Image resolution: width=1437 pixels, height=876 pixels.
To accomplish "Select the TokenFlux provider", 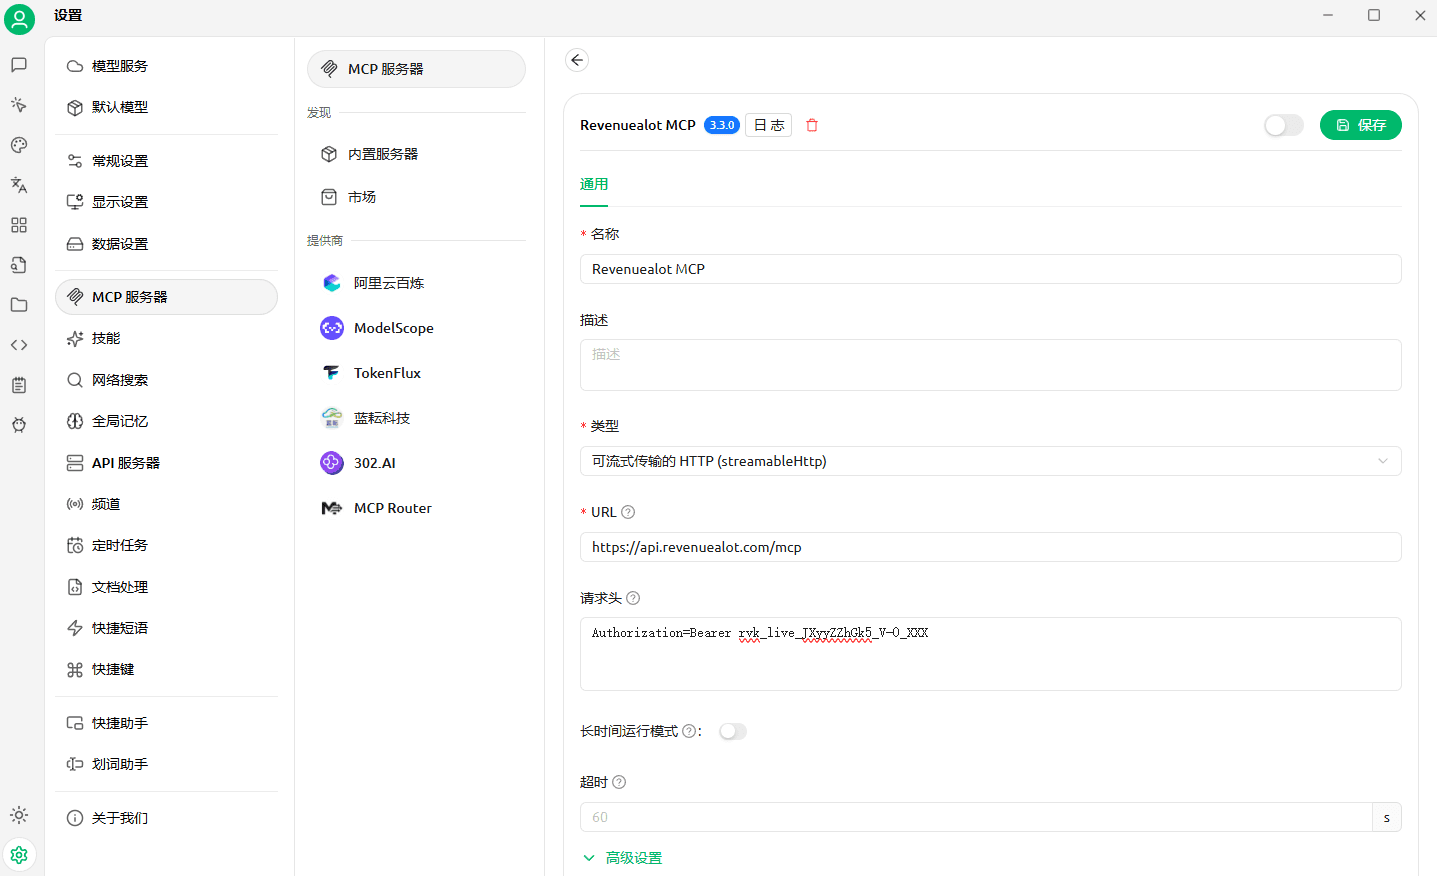I will tap(416, 373).
